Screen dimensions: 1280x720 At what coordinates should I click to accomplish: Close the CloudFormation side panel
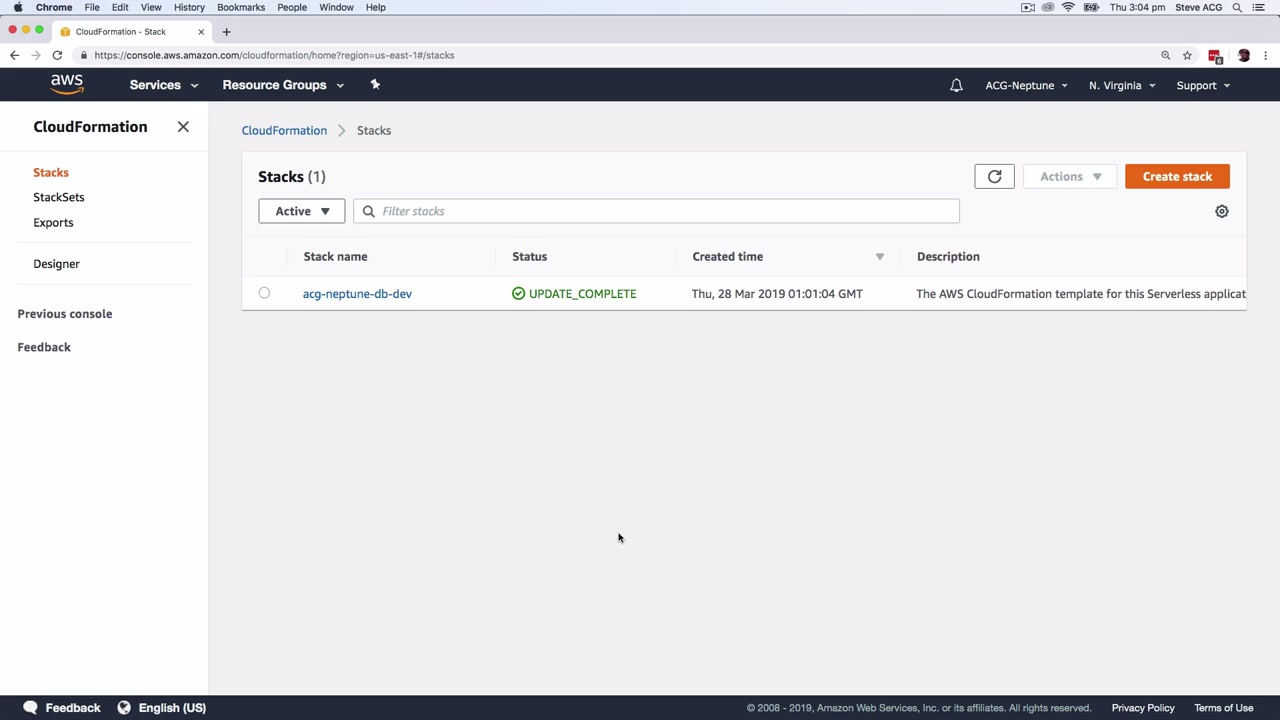[183, 127]
